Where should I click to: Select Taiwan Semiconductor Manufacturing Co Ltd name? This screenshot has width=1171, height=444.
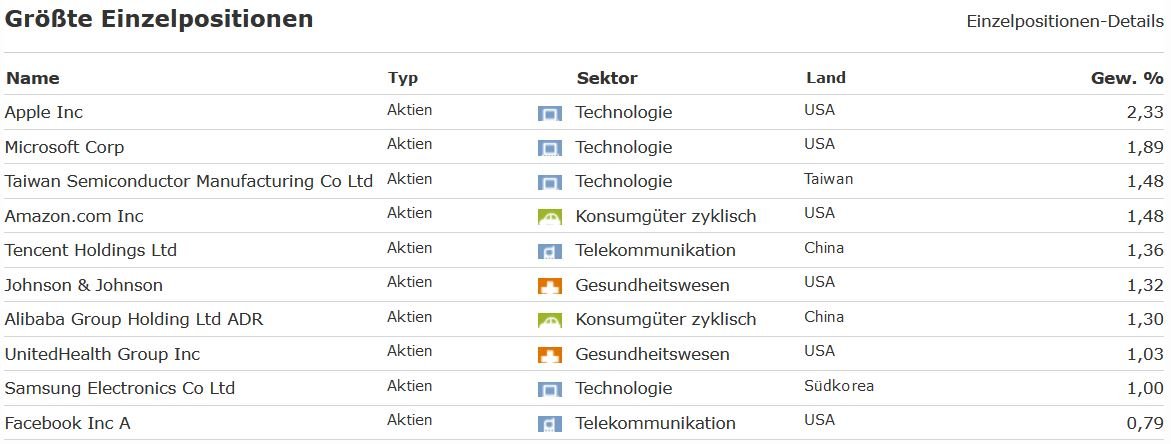[189, 182]
